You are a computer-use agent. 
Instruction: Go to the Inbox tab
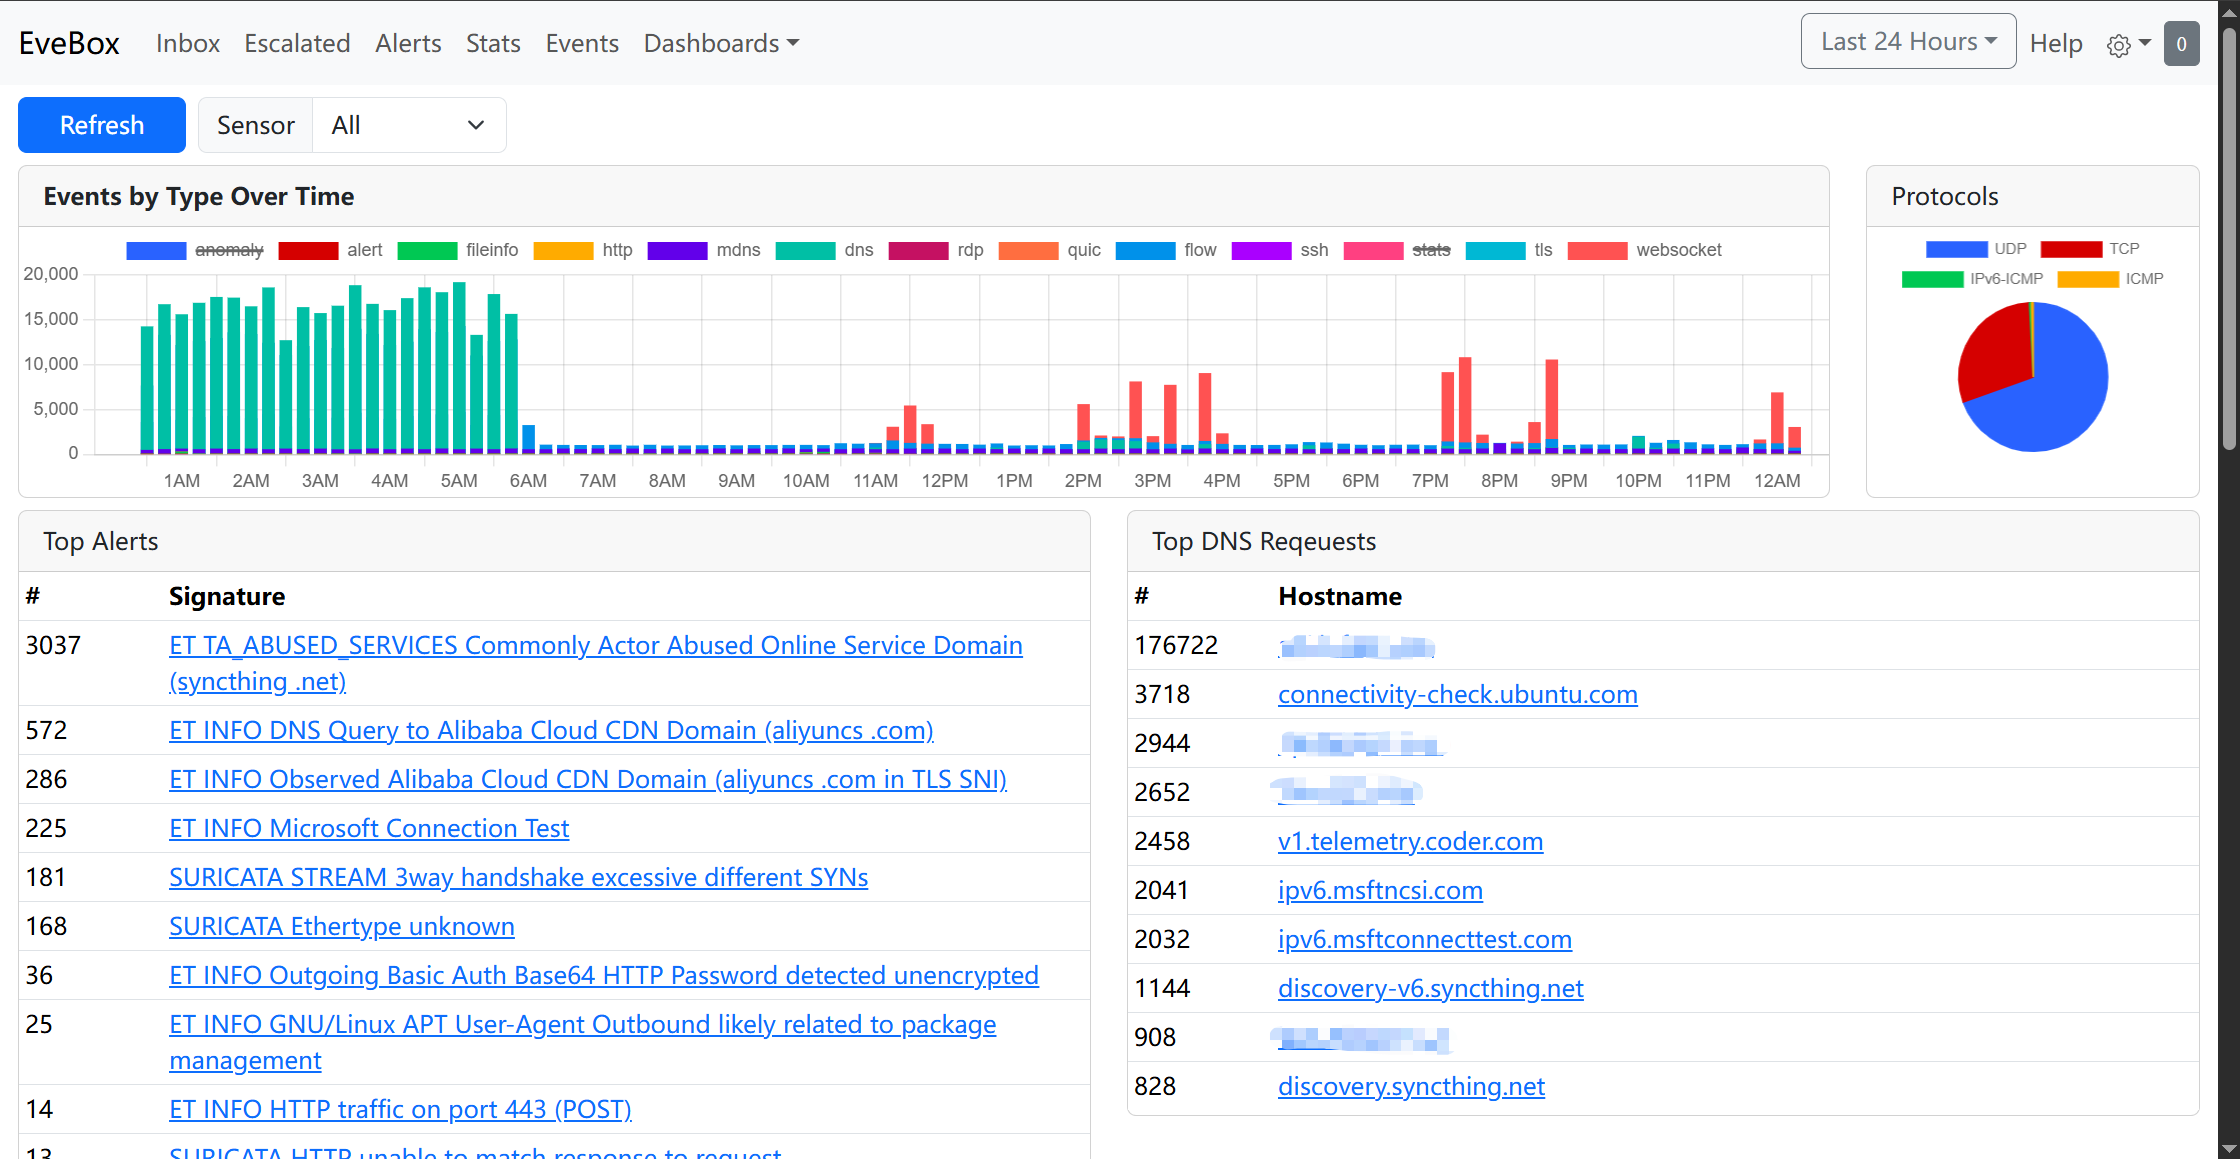click(x=188, y=43)
